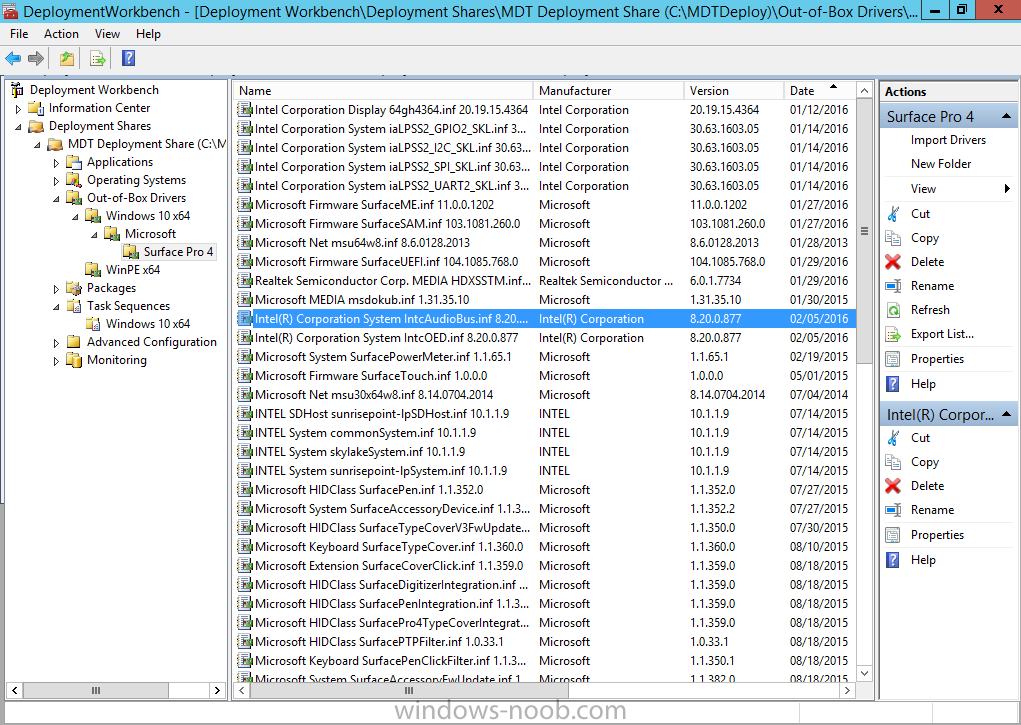This screenshot has height=725, width=1021.
Task: Click the Properties icon under Intel(R) Corpor...
Action: pyautogui.click(x=893, y=535)
